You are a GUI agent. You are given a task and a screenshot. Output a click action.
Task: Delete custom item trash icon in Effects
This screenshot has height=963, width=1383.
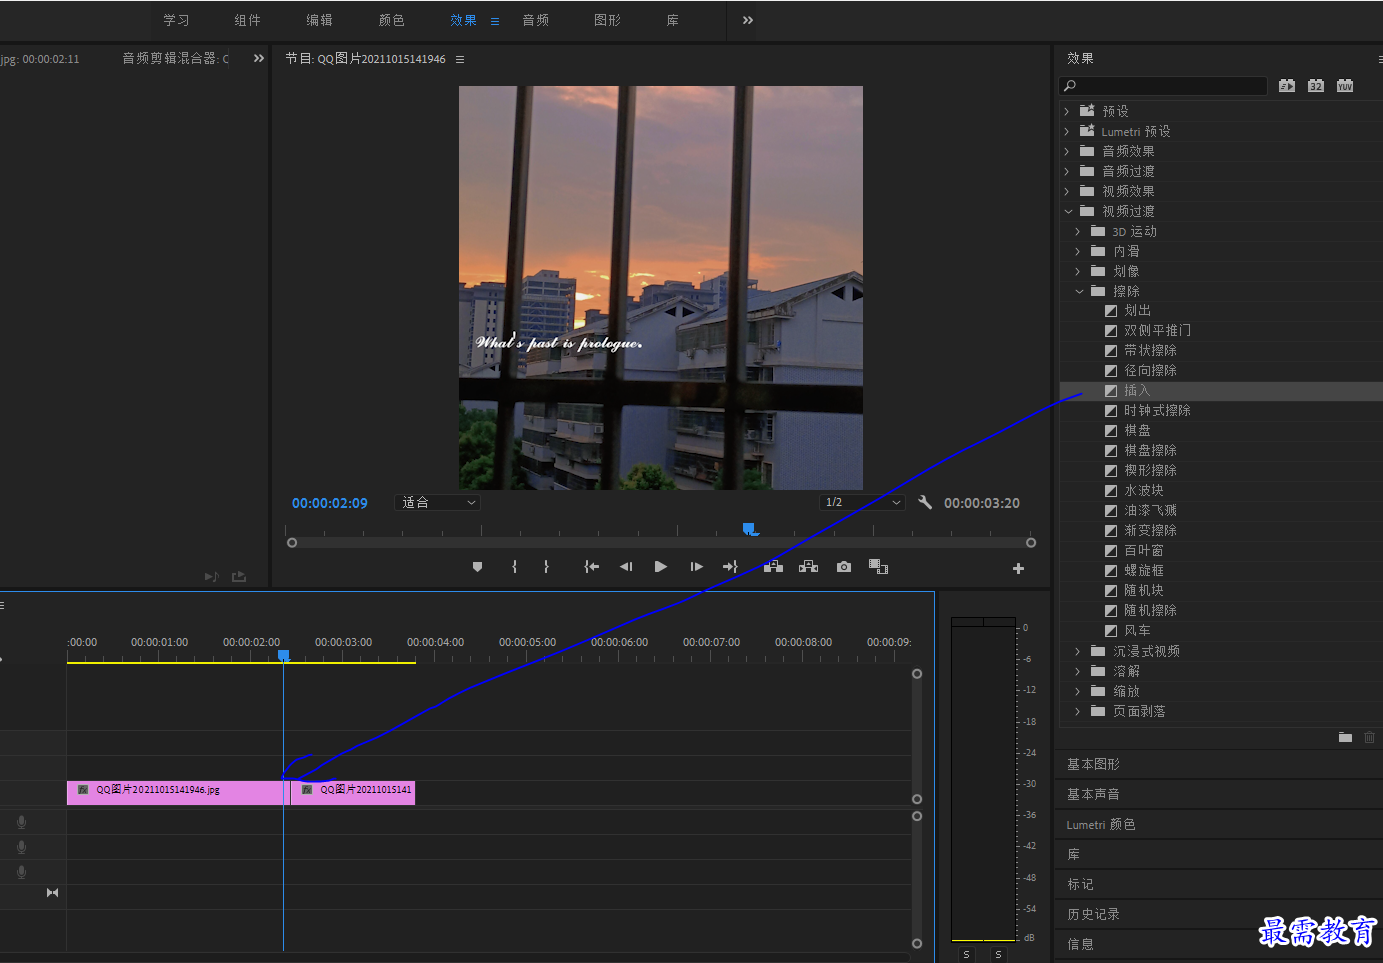[x=1369, y=737]
